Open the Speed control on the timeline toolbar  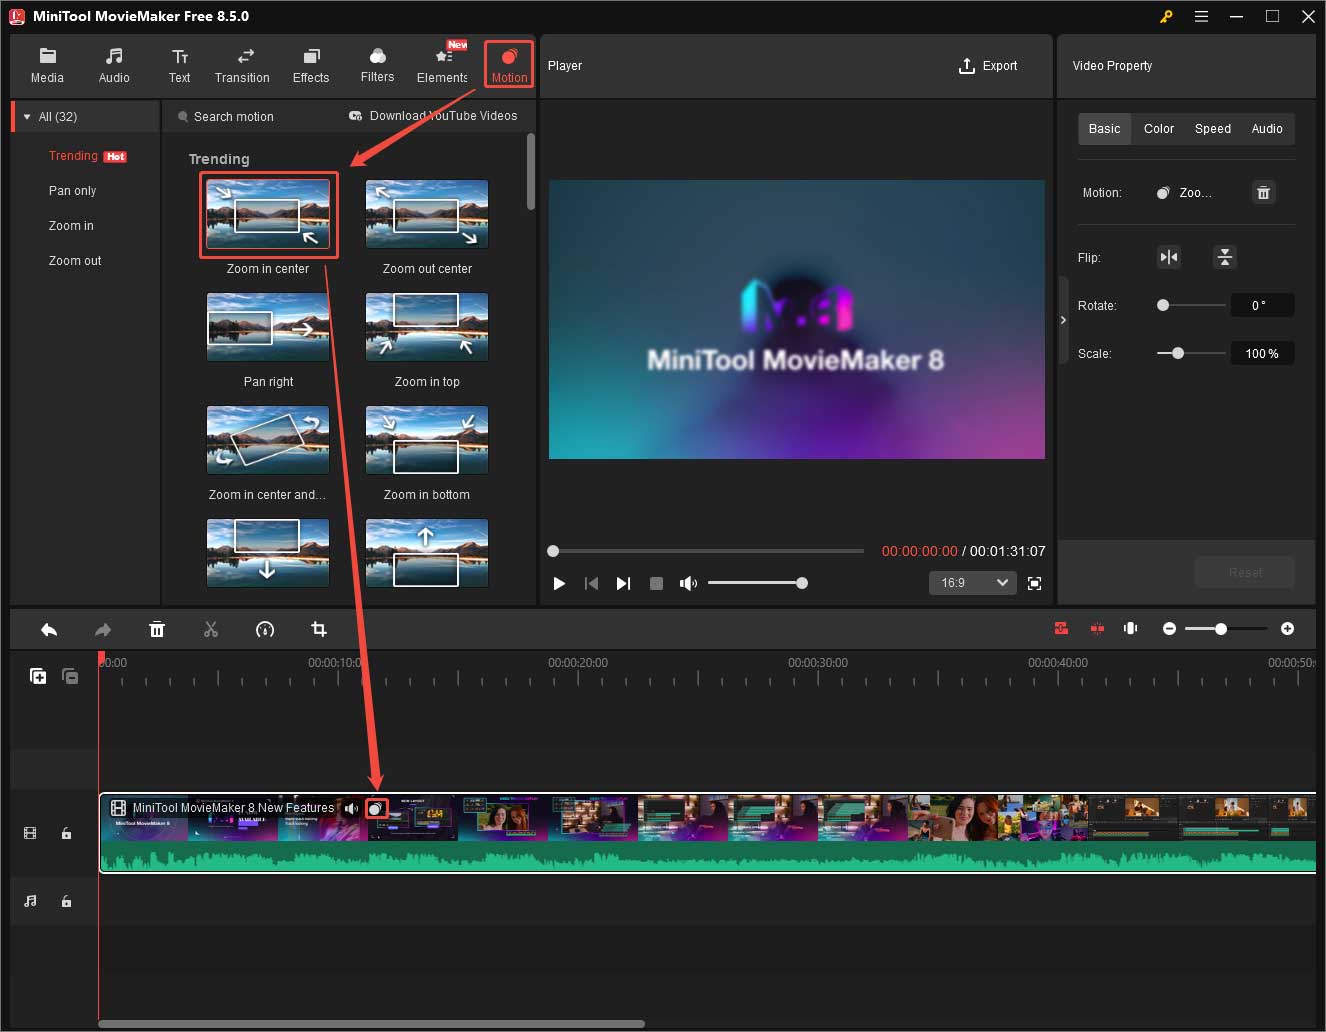coord(265,629)
